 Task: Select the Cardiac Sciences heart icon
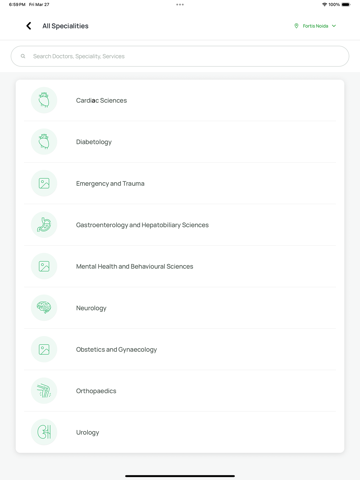point(44,100)
